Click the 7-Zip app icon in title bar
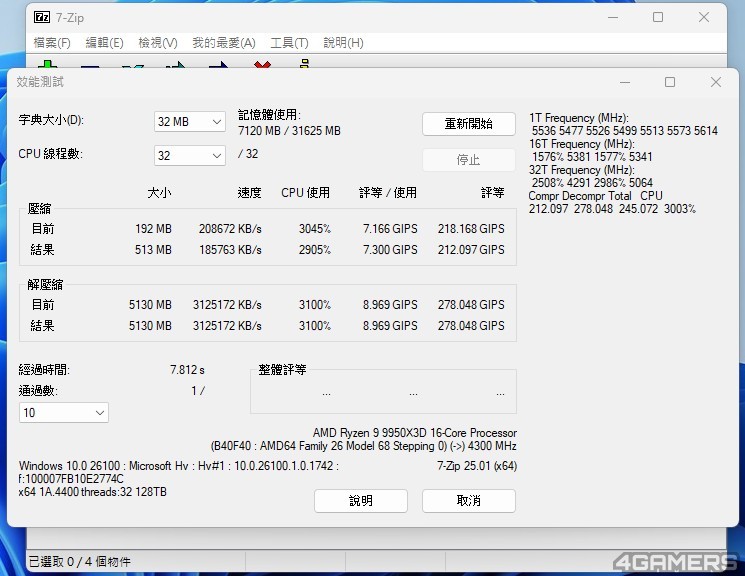The image size is (745, 576). [x=42, y=17]
